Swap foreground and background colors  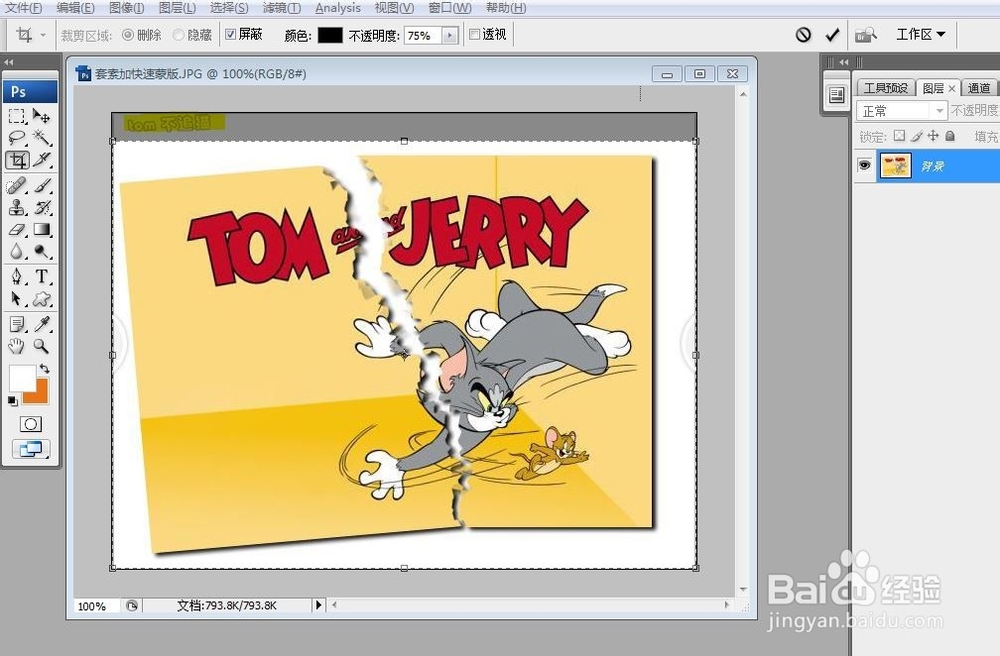click(44, 368)
